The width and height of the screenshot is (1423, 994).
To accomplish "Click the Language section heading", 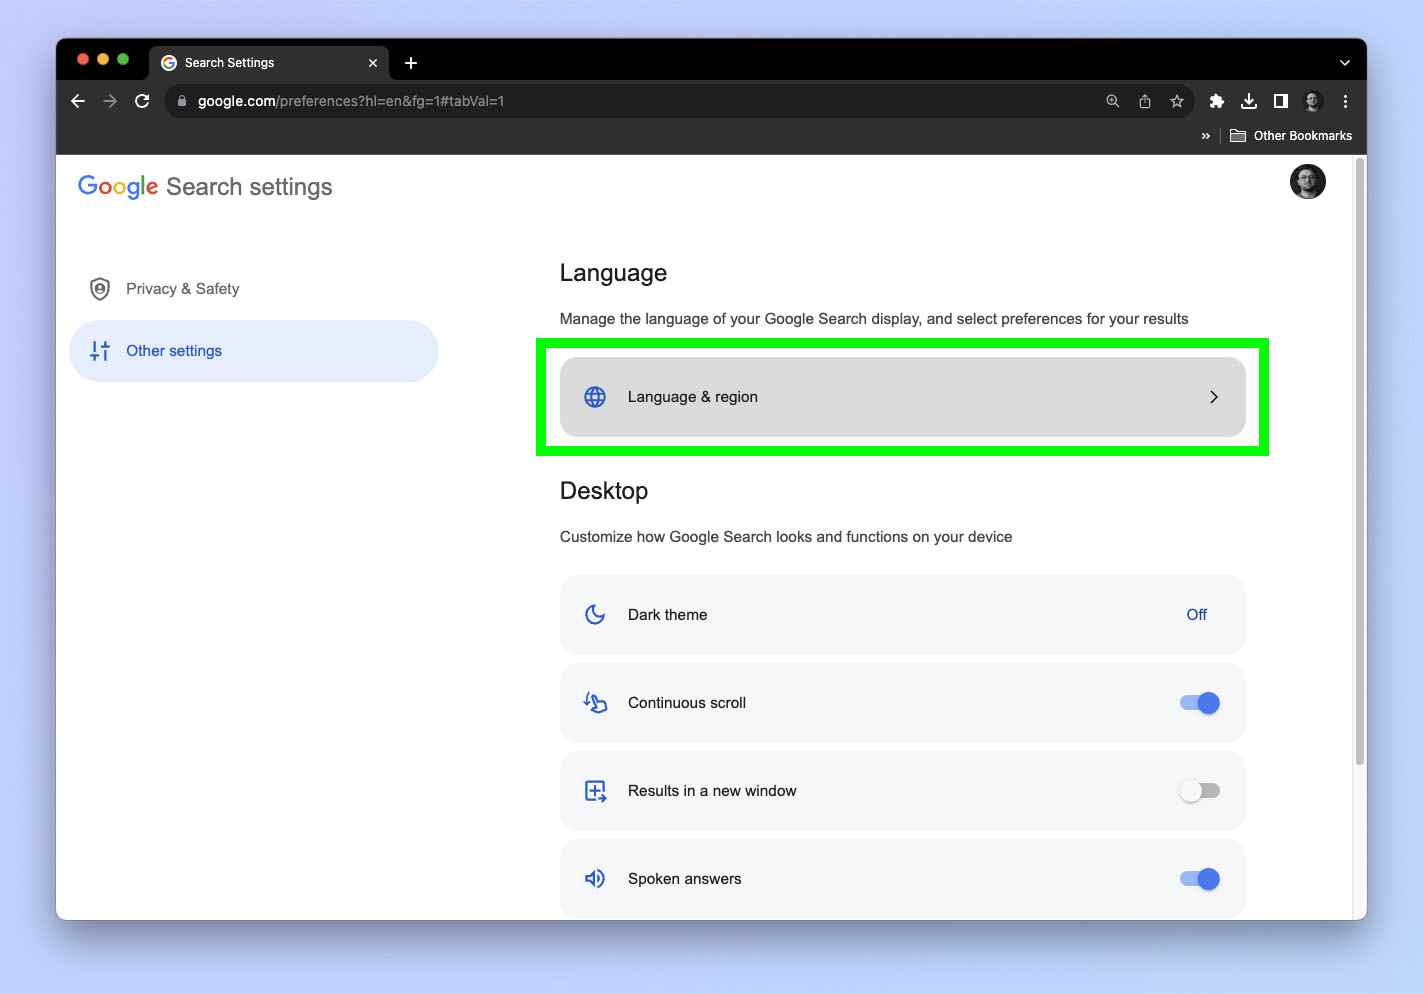I will [x=613, y=273].
